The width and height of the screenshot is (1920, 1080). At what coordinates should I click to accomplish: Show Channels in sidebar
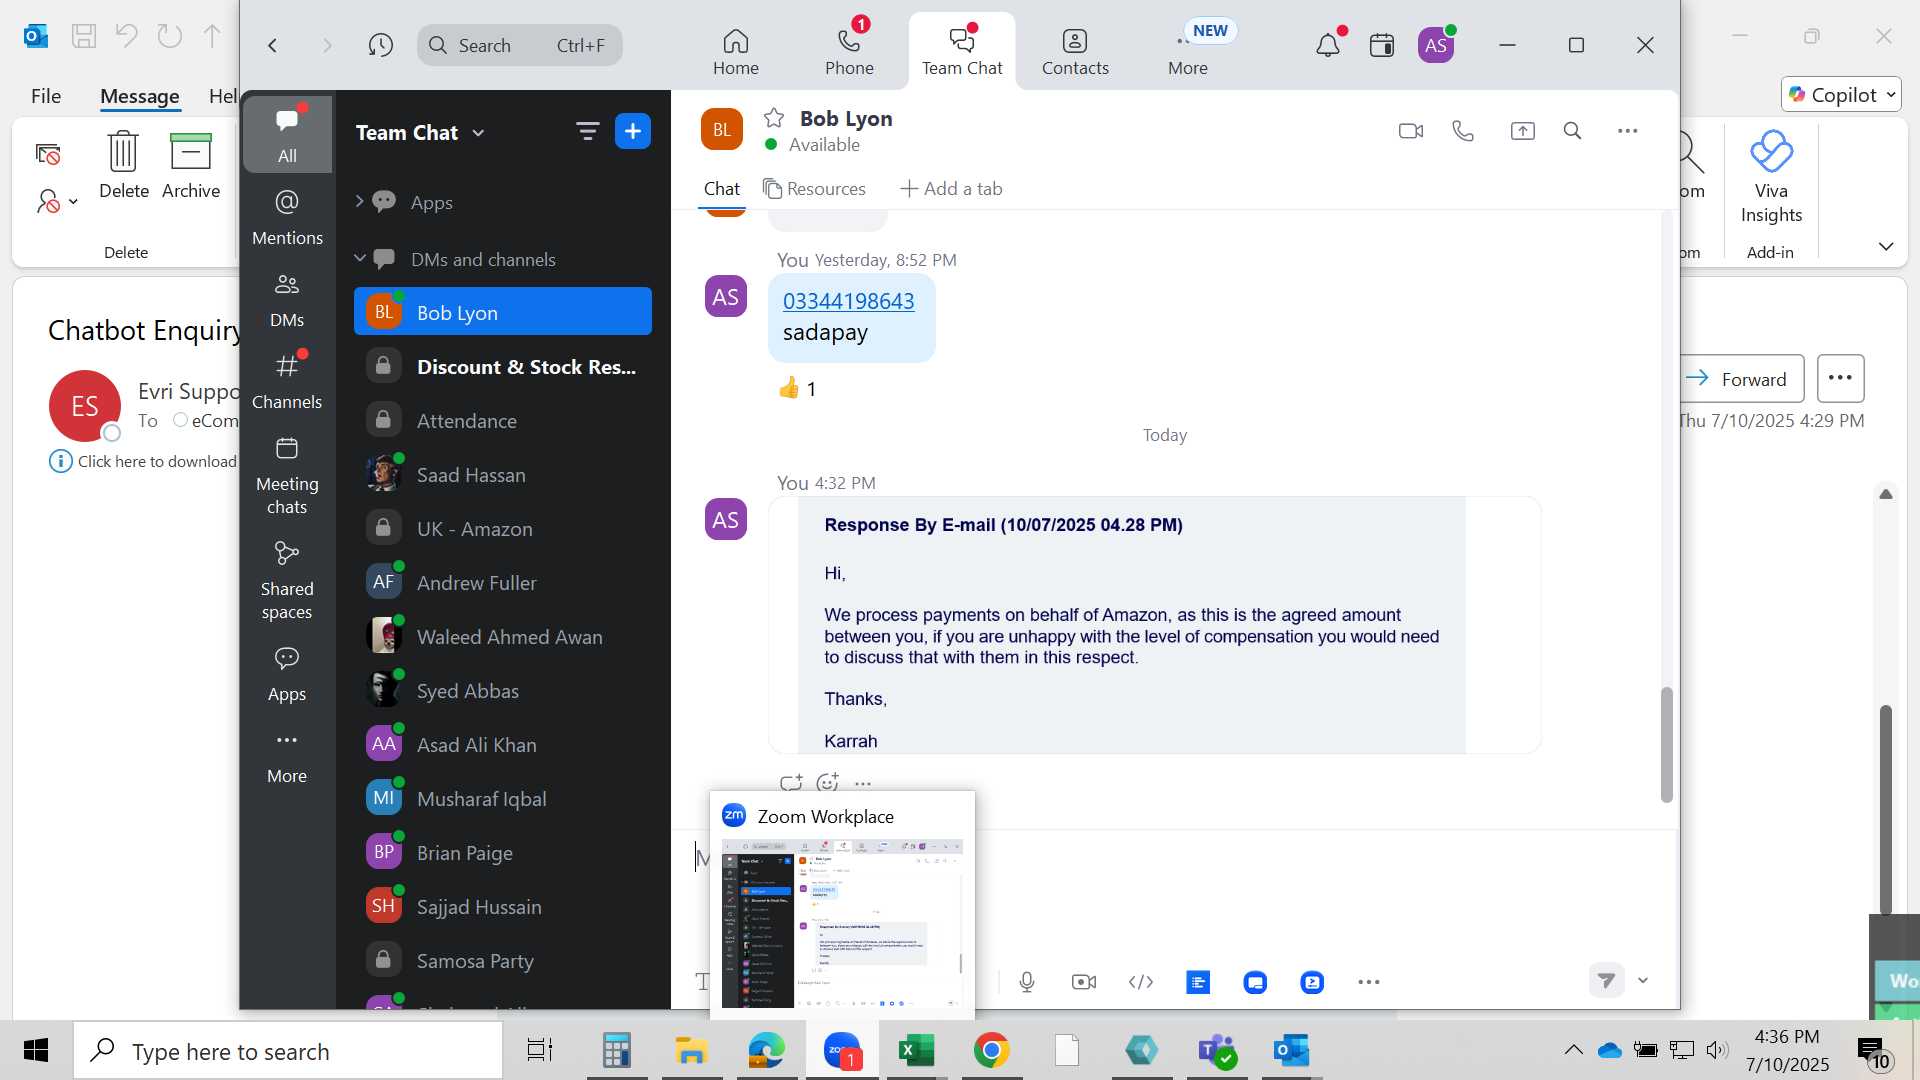[287, 381]
